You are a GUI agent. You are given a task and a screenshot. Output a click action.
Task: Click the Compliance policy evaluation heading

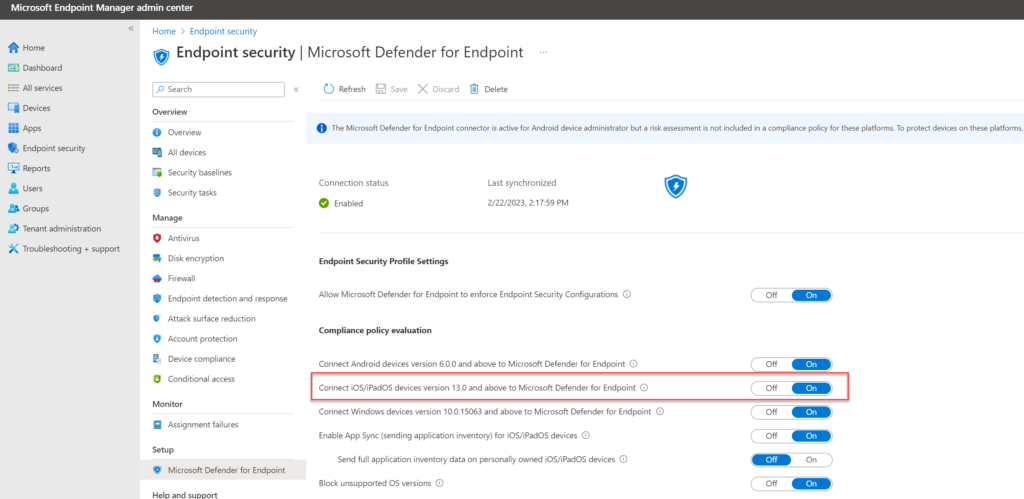click(375, 330)
